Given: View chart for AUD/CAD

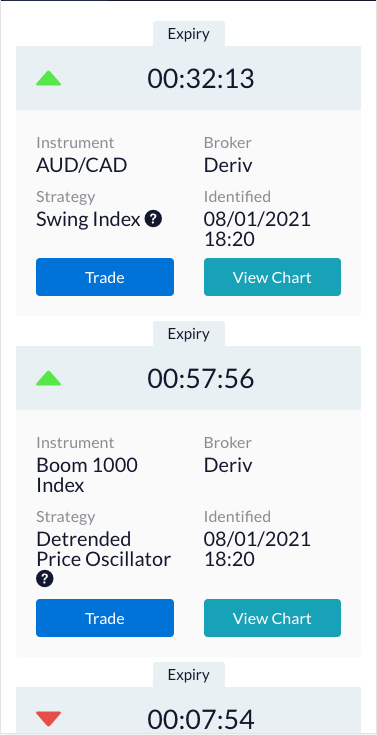Looking at the screenshot, I should [272, 277].
